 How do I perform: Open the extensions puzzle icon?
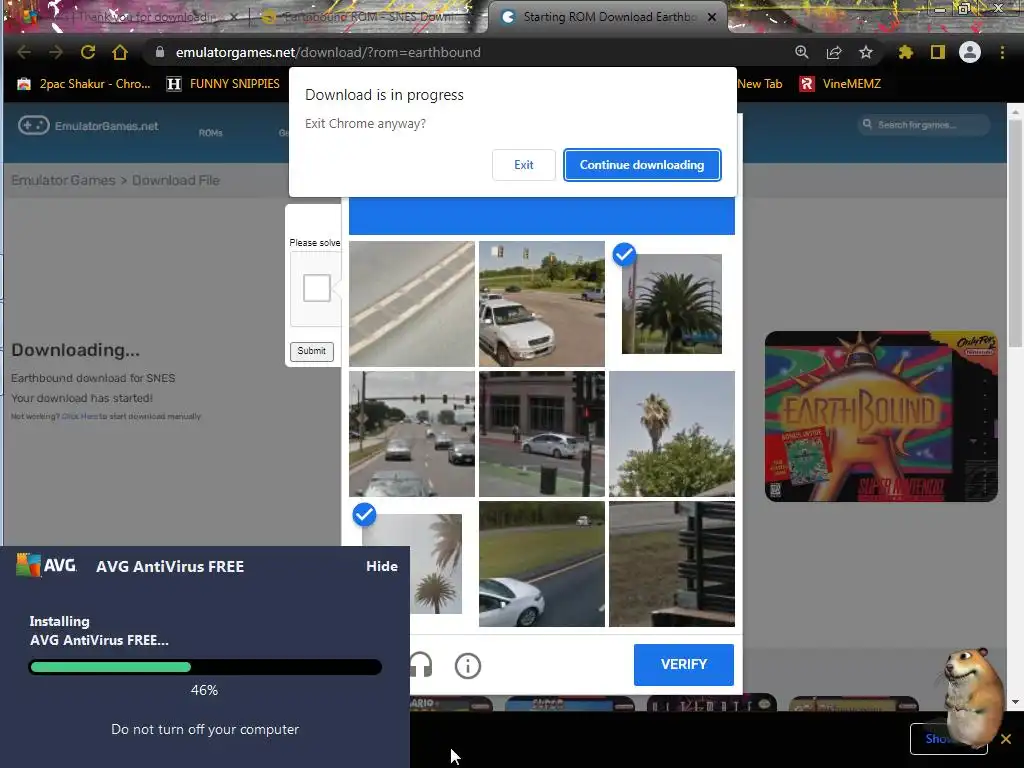pos(906,52)
